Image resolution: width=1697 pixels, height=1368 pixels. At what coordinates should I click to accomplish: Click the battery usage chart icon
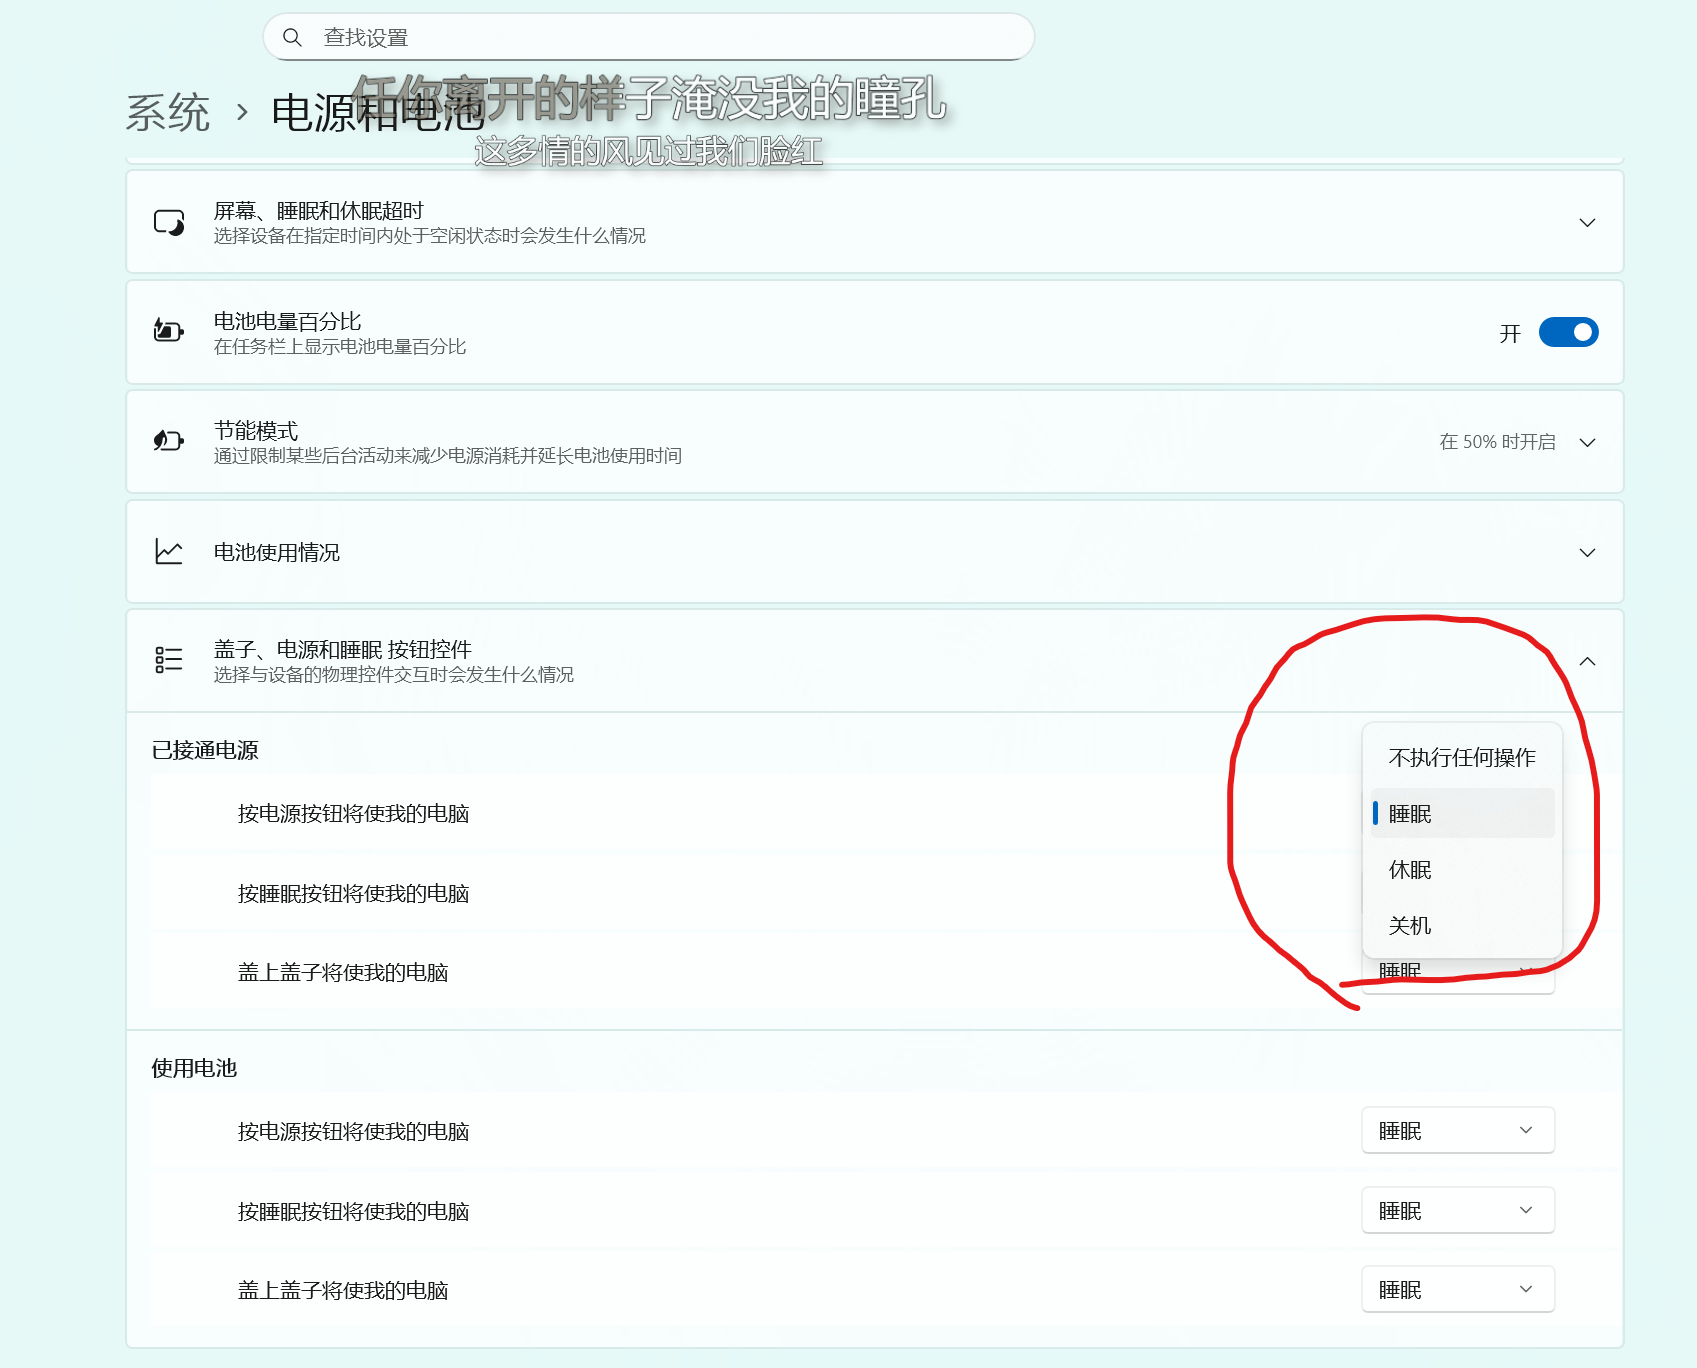[168, 551]
